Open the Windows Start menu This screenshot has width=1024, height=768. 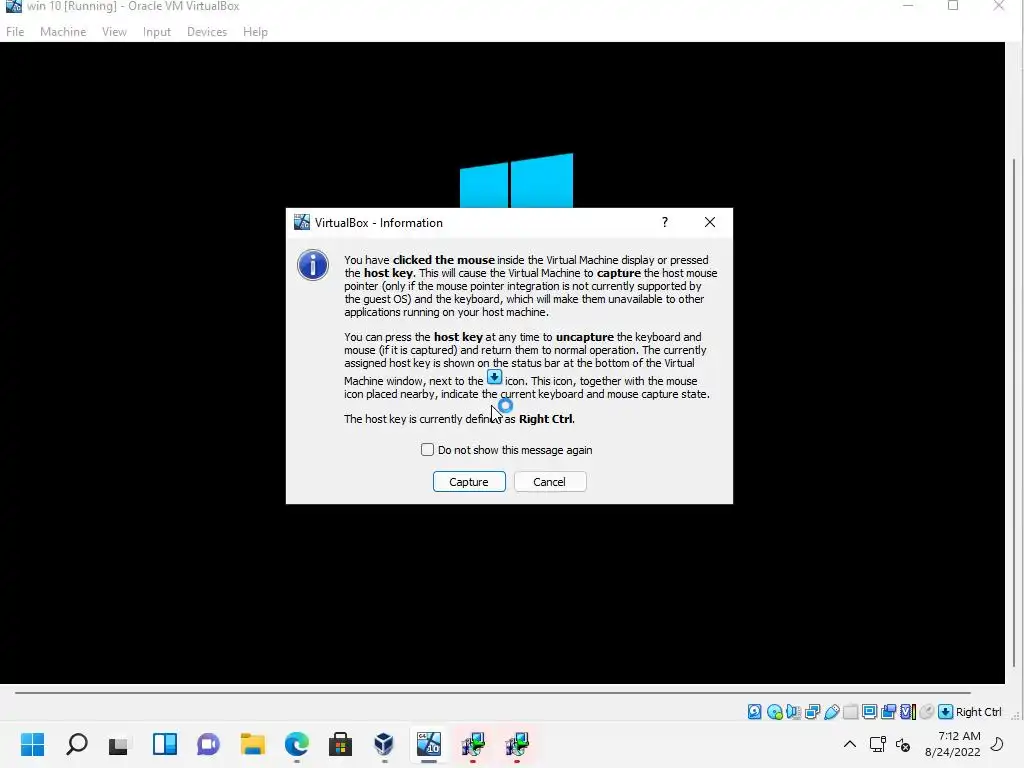(33, 744)
